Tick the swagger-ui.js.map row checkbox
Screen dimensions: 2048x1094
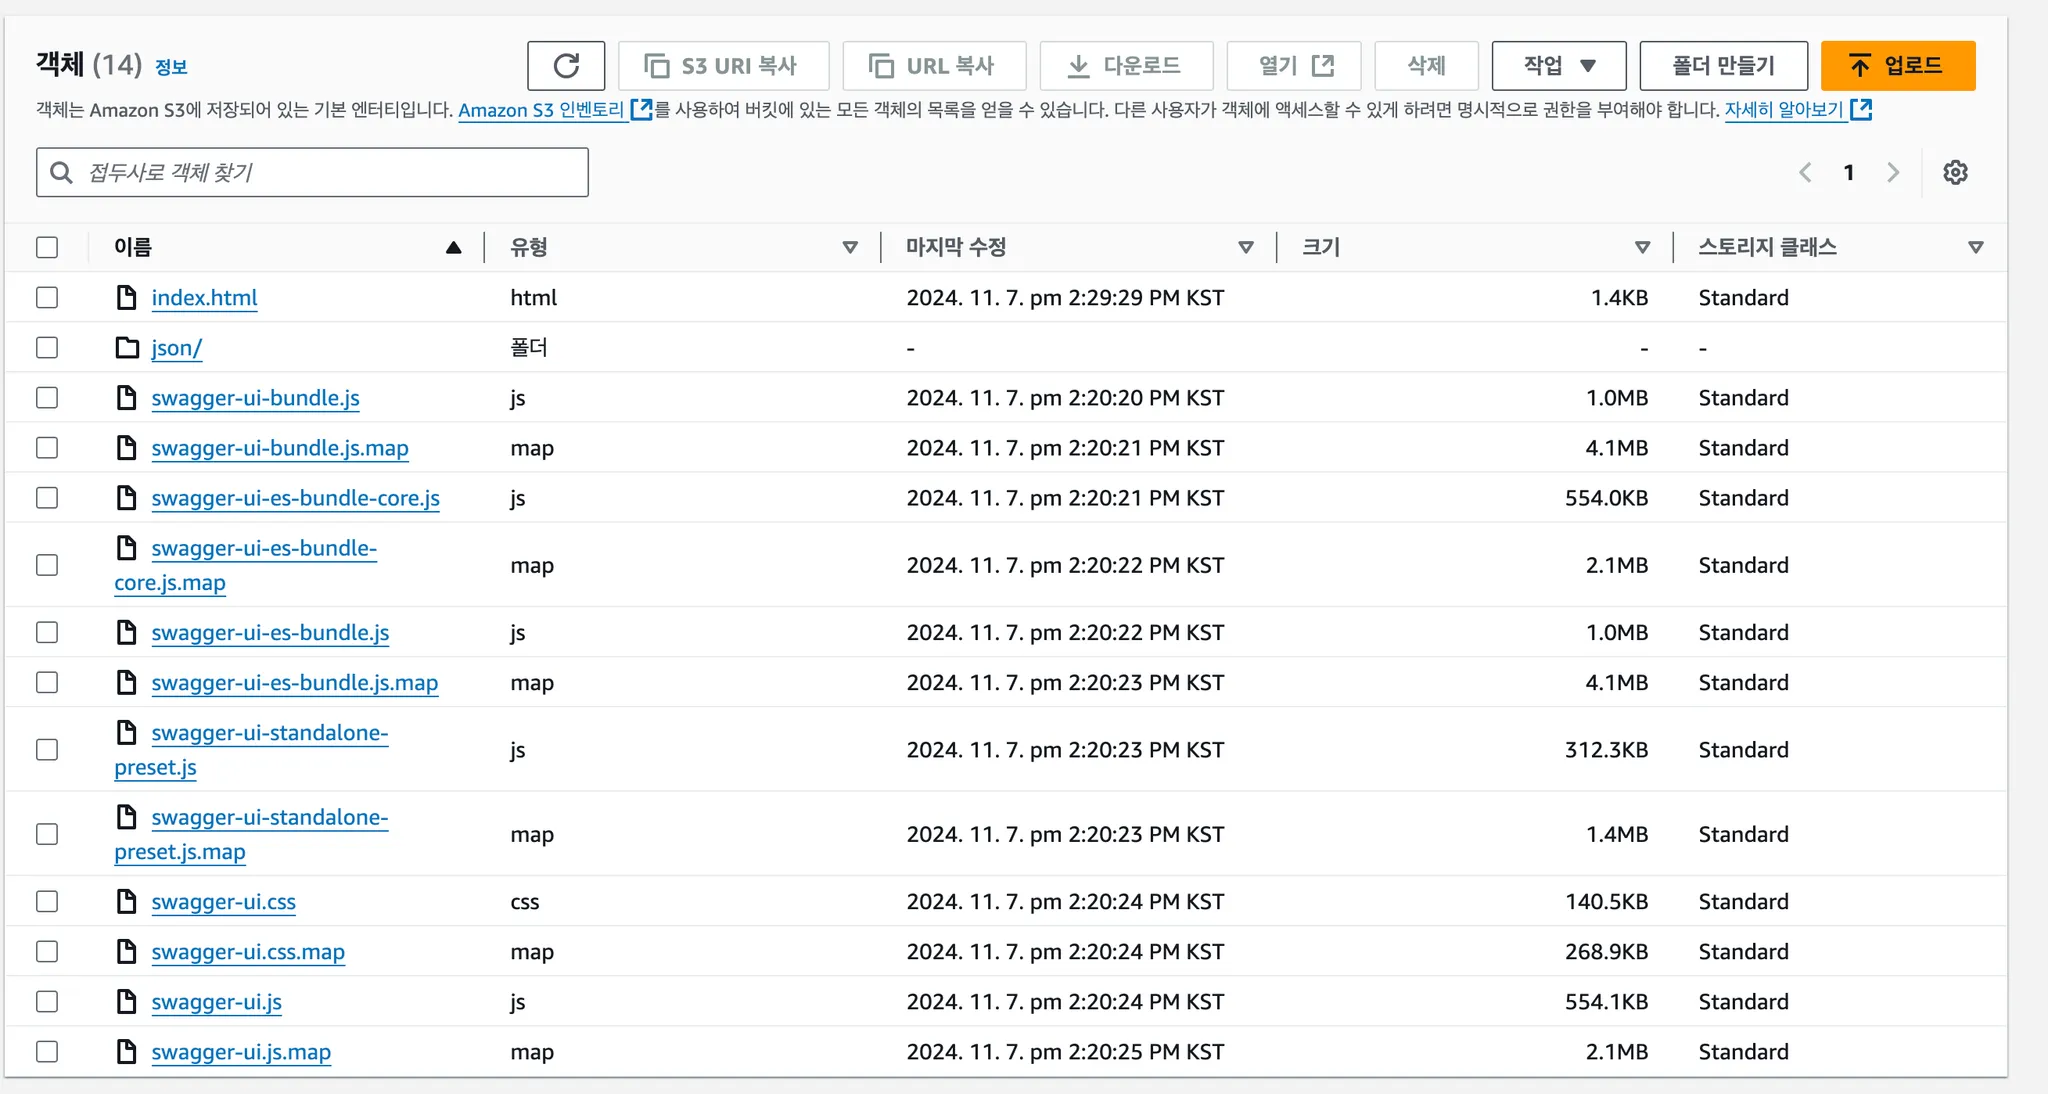click(47, 1052)
